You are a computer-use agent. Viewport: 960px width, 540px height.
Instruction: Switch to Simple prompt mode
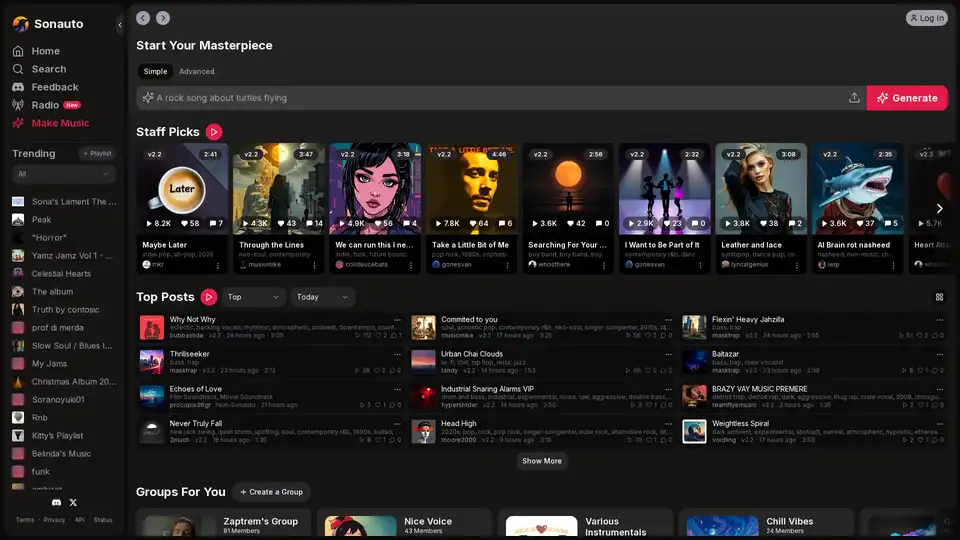click(x=155, y=72)
